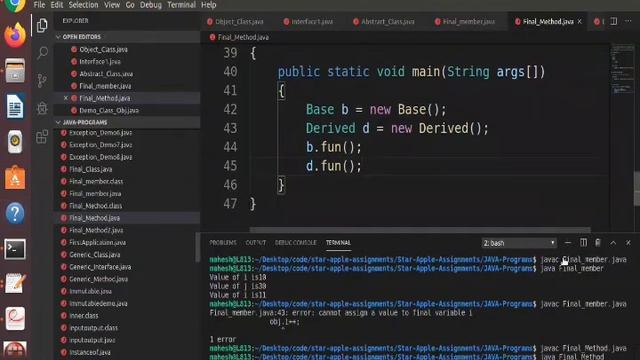The height and width of the screenshot is (360, 640).
Task: Open Instanceof.java in file tree
Action: tap(89, 353)
